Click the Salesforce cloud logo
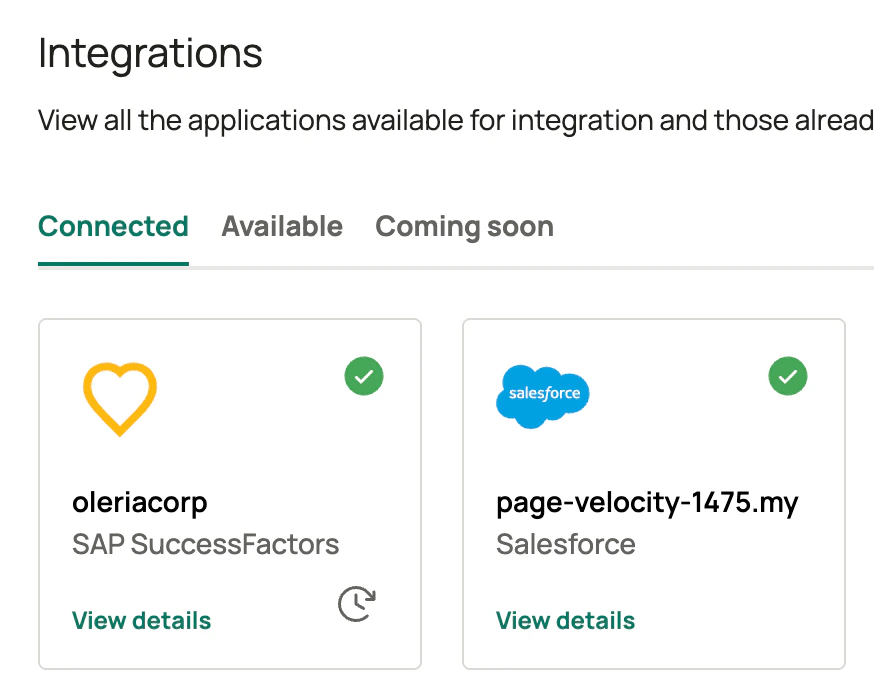The image size is (874, 694). coord(542,396)
